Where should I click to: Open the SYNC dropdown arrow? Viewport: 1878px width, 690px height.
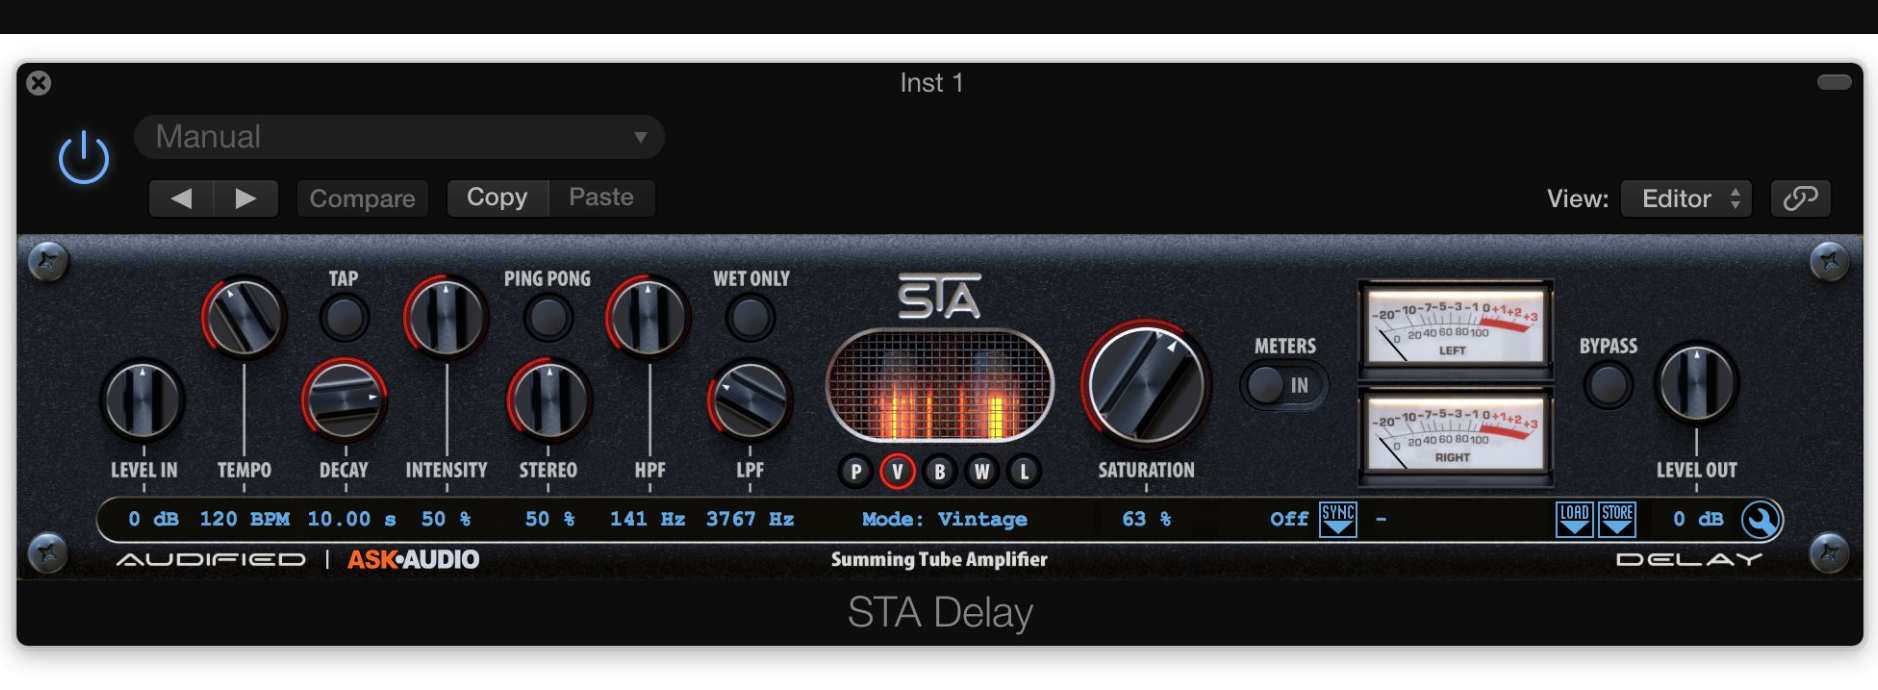click(x=1338, y=519)
